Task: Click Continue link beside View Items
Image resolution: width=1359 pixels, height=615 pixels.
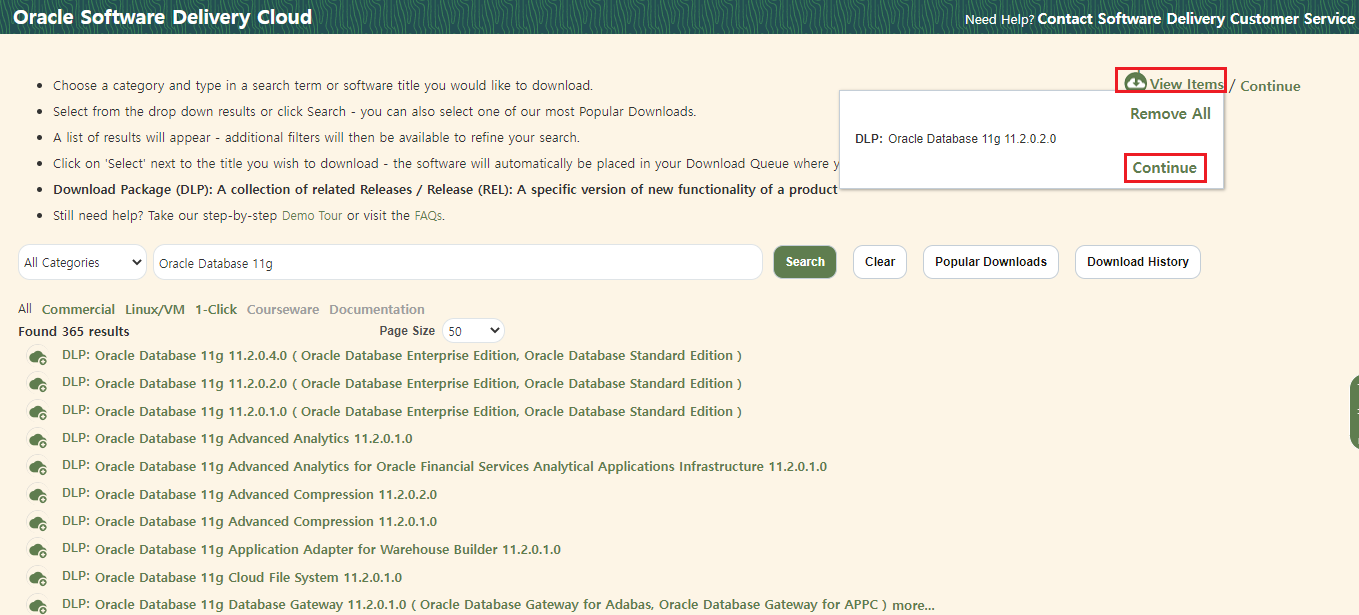Action: coord(1270,86)
